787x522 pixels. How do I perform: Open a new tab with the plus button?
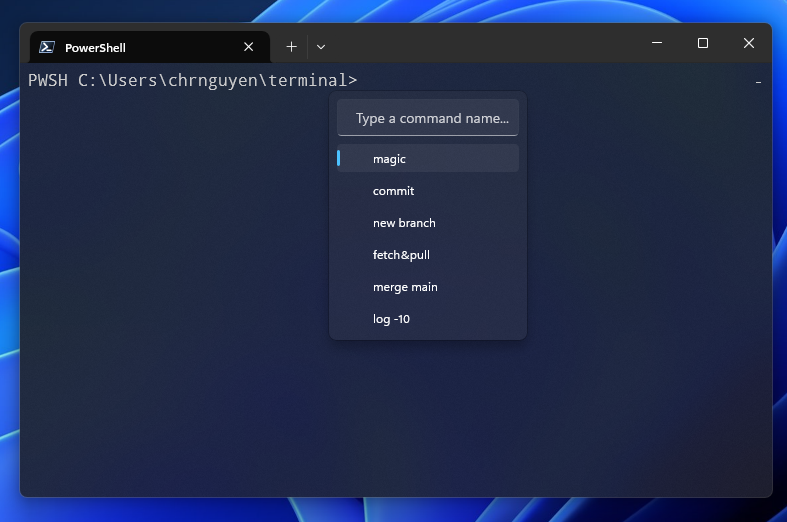pos(291,47)
